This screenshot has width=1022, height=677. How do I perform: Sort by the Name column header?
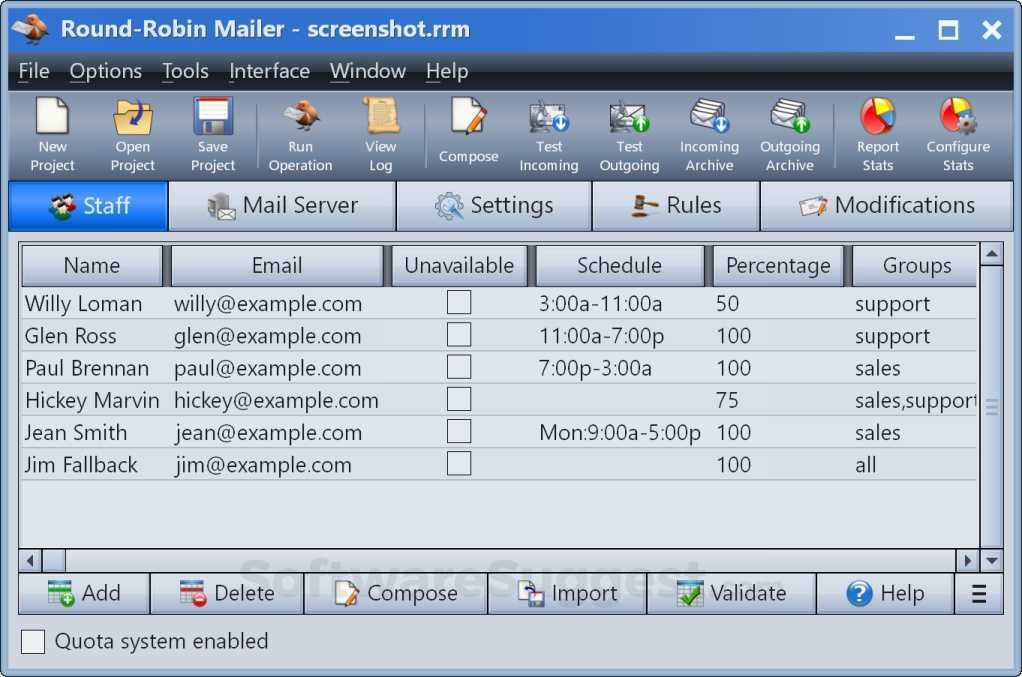[x=92, y=266]
